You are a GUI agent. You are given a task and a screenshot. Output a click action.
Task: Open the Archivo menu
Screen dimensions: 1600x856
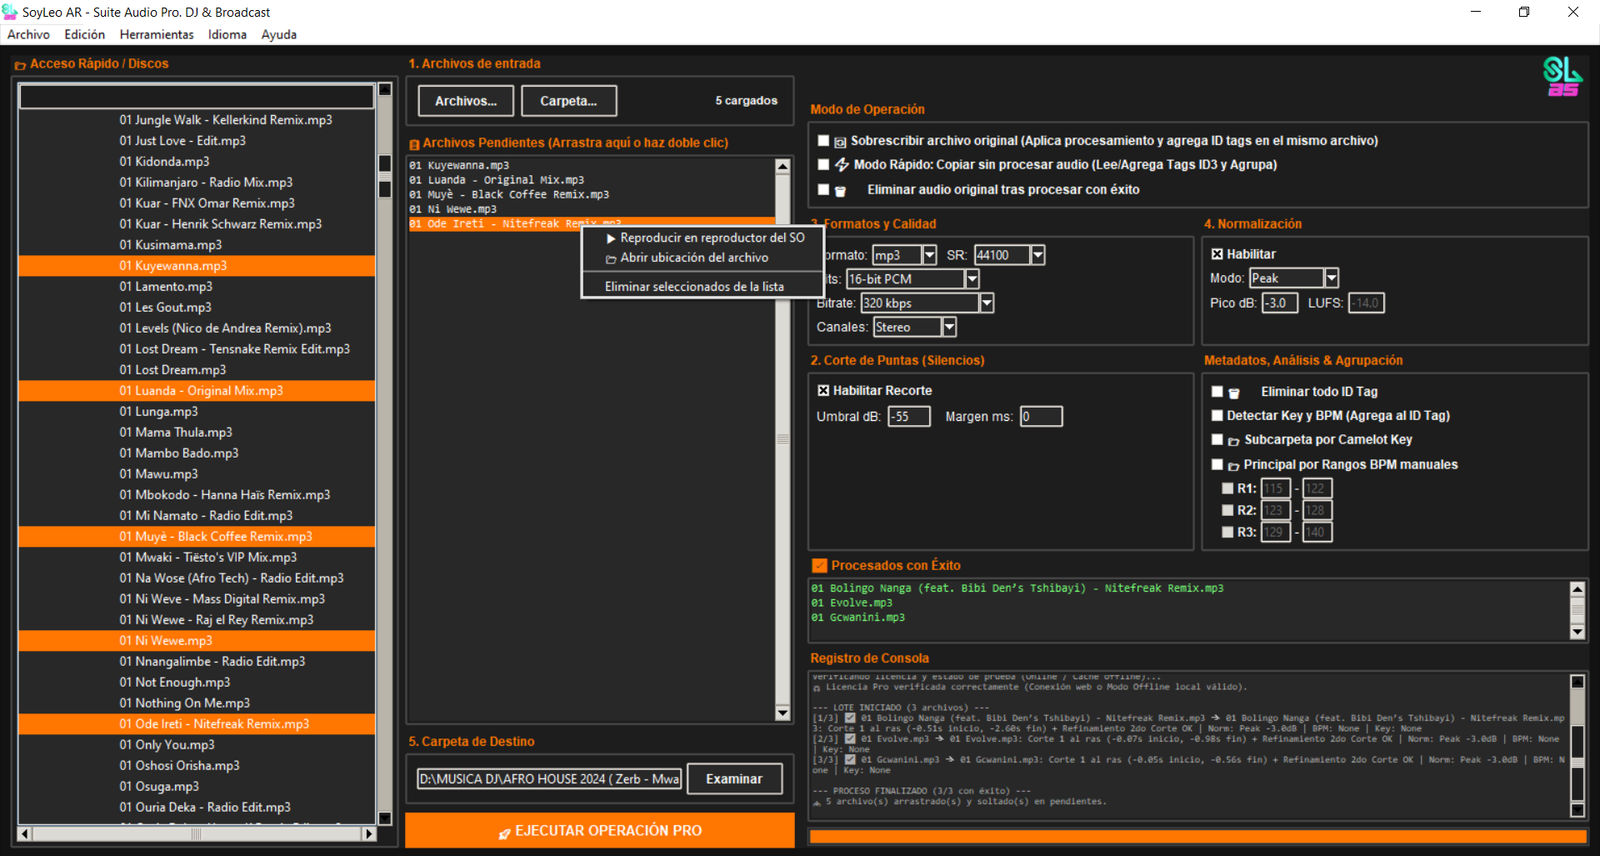pyautogui.click(x=28, y=34)
